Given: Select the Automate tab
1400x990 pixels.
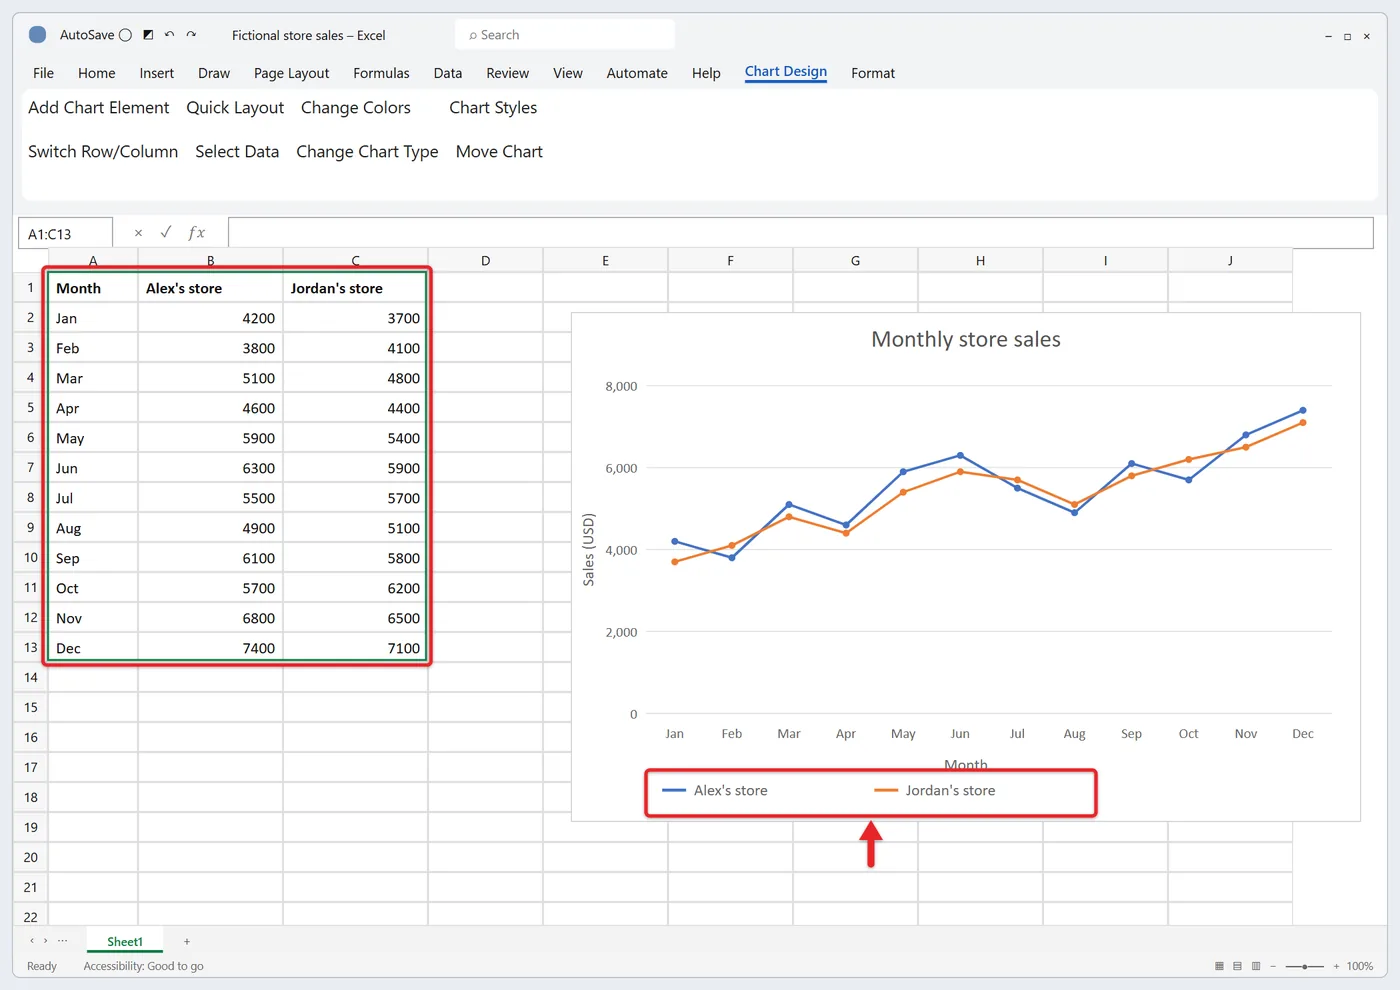Looking at the screenshot, I should point(637,73).
